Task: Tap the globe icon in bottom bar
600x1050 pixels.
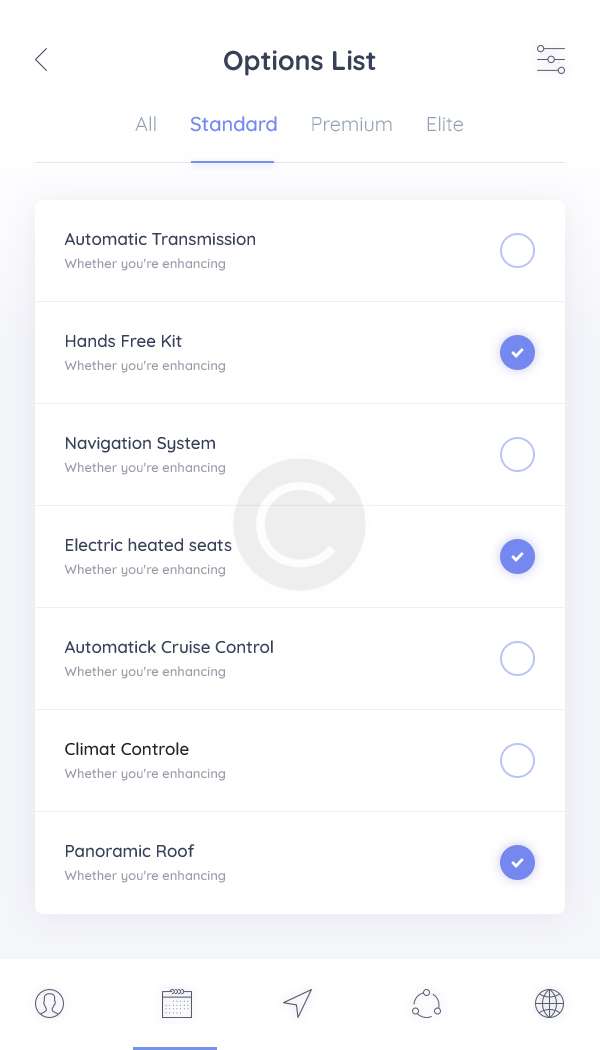Action: [x=549, y=1003]
